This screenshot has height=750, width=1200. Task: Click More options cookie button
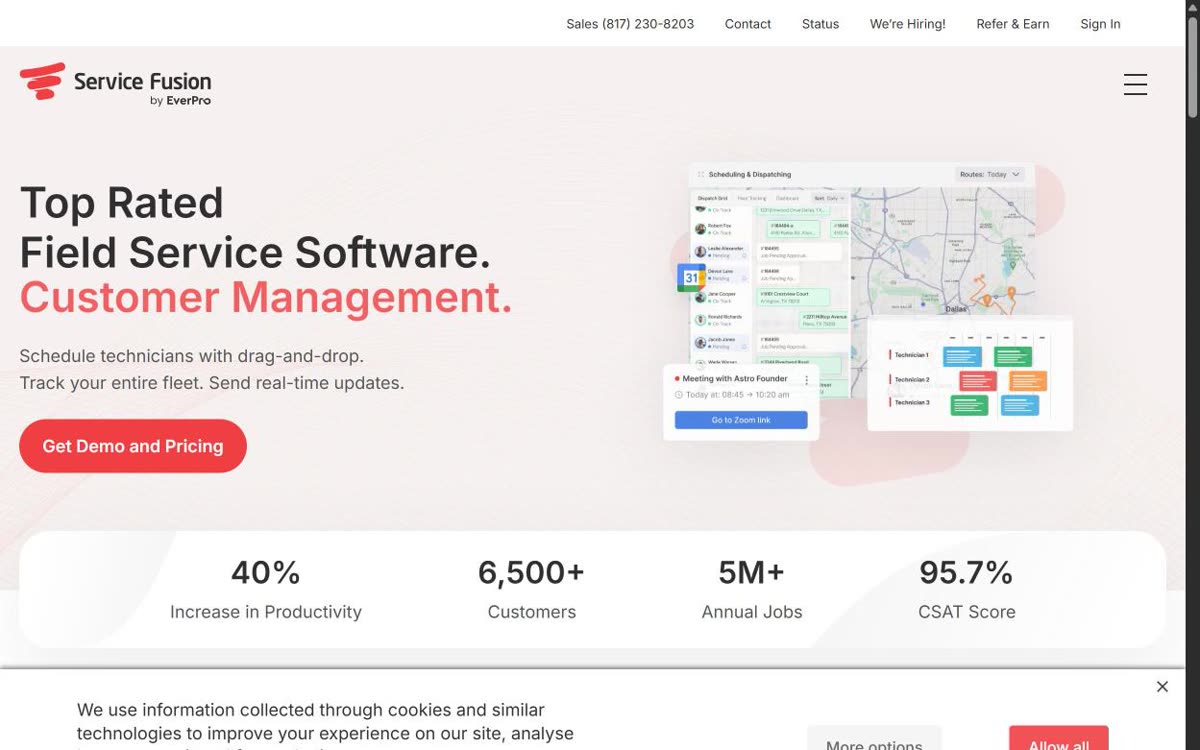[874, 739]
